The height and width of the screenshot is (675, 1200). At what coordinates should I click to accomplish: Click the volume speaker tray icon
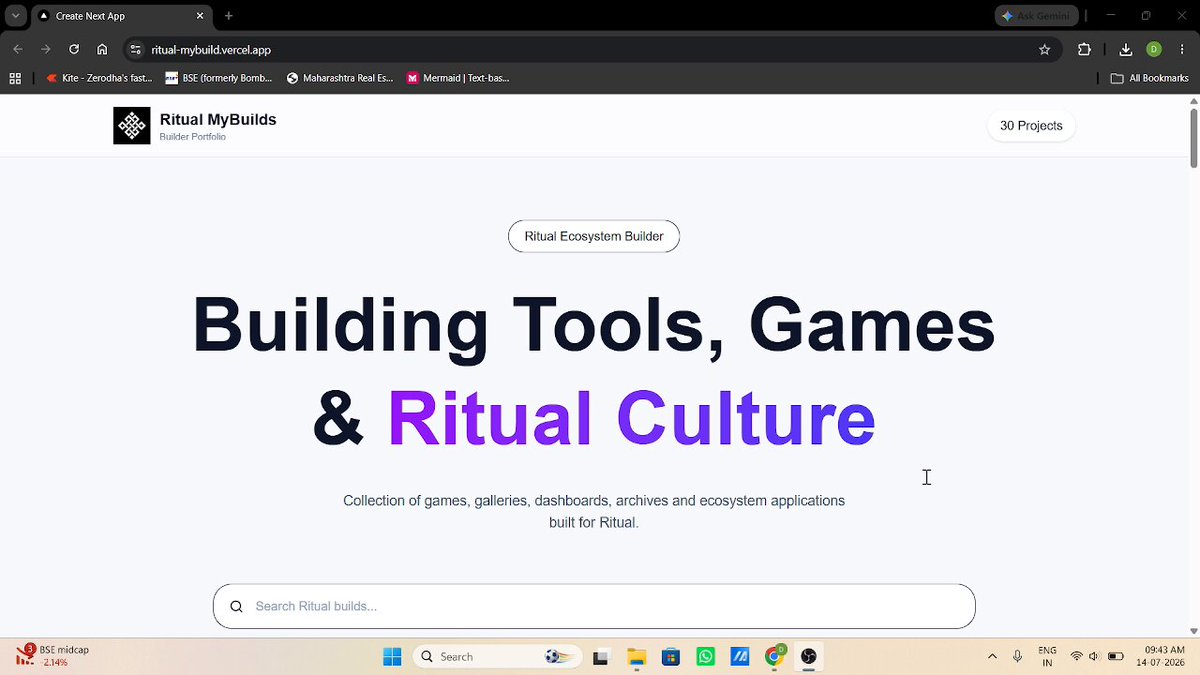[x=1094, y=656]
